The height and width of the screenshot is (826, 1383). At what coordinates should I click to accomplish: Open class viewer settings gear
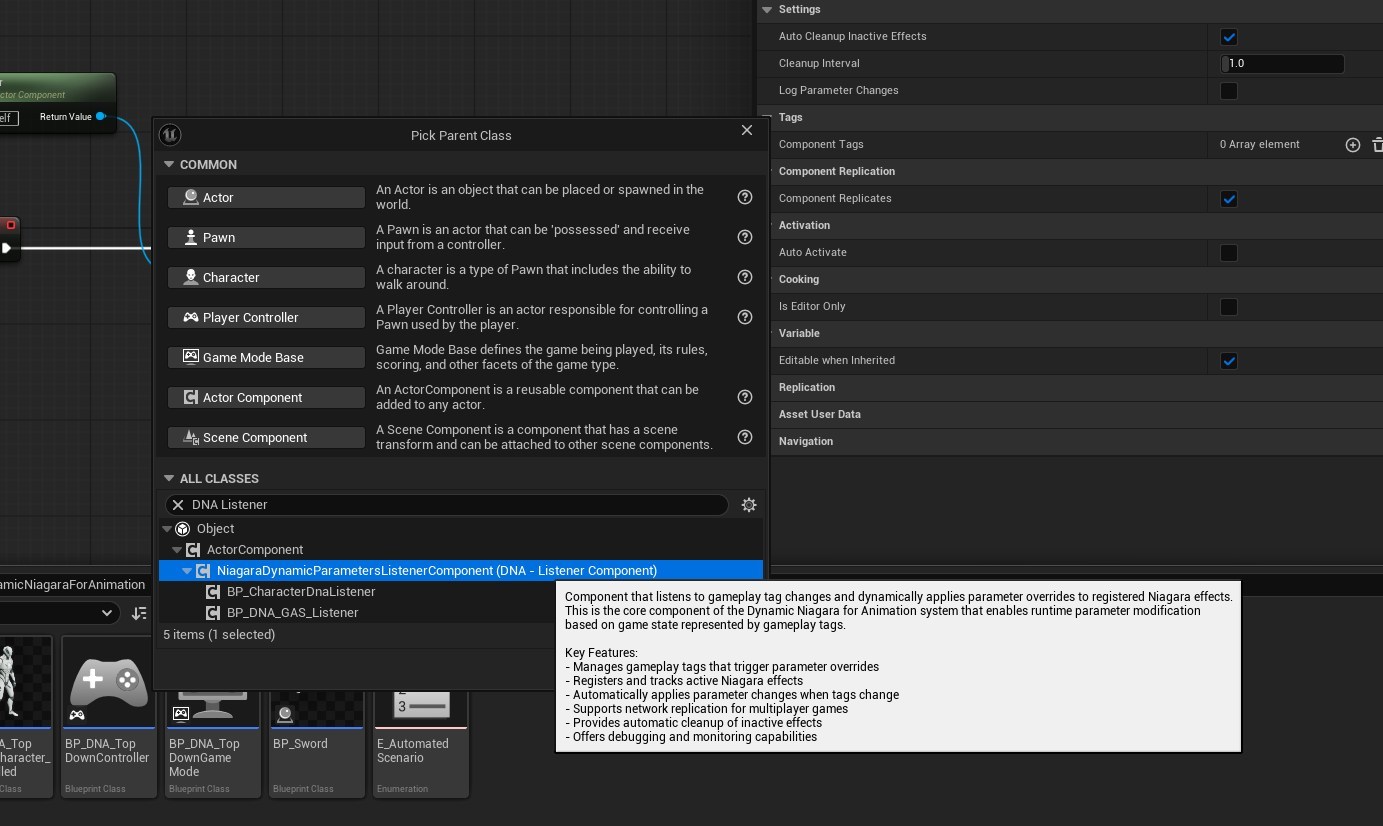pos(748,505)
